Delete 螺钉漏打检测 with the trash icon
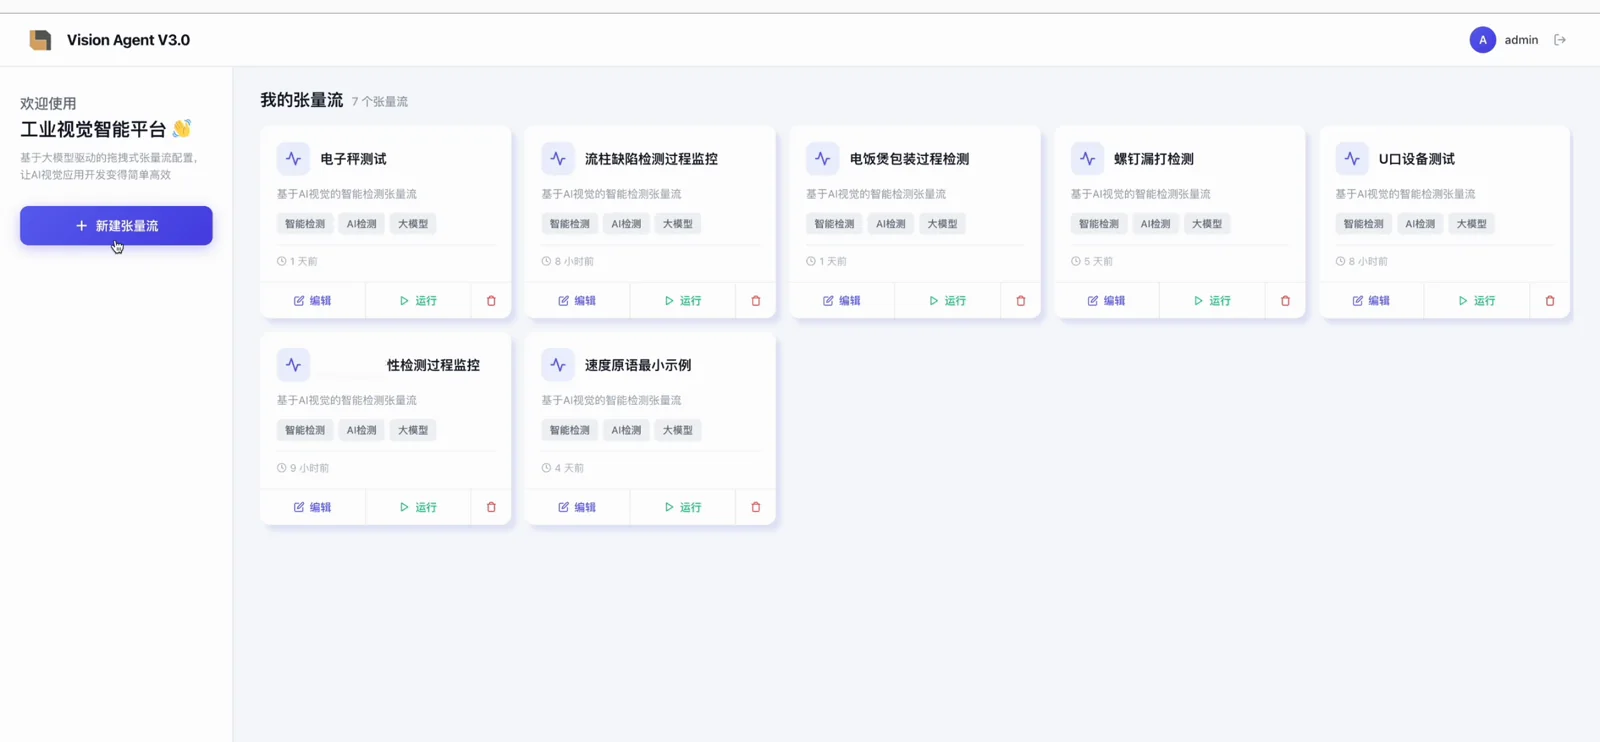1600x742 pixels. (1285, 301)
